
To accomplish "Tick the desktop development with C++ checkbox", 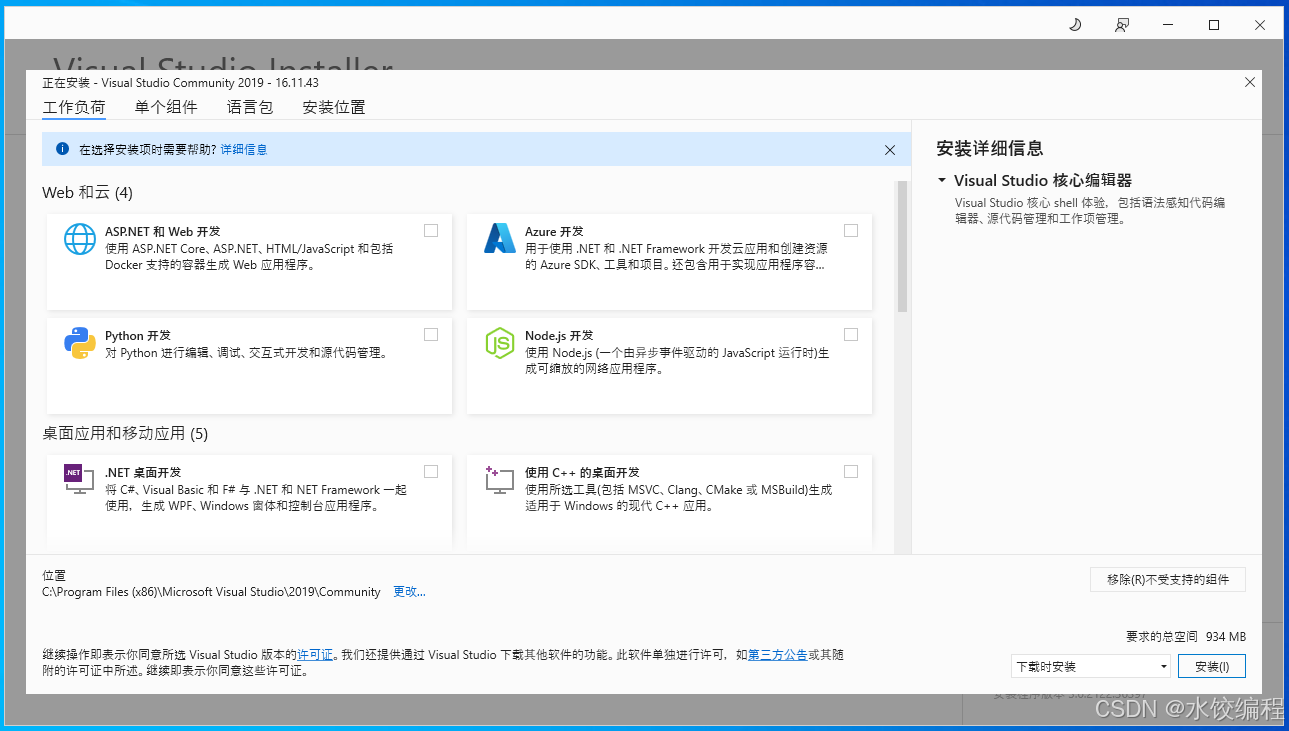I will pos(851,472).
